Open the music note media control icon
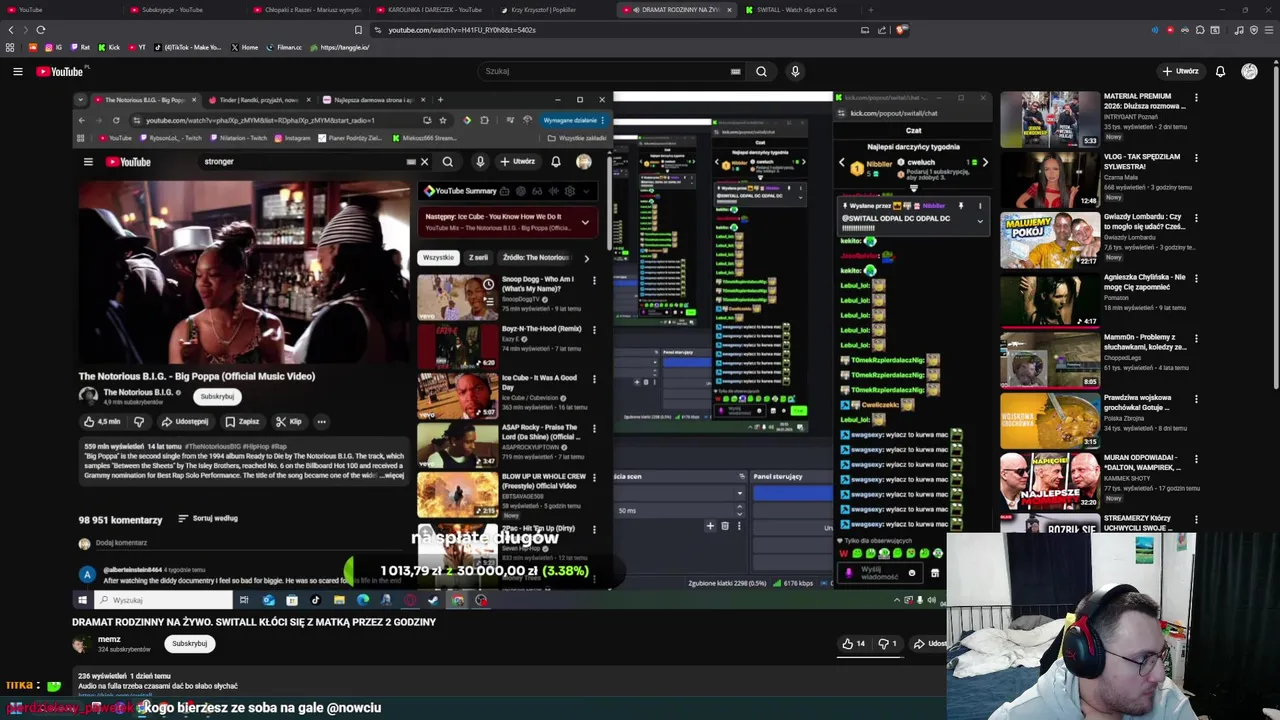1280x720 pixels. point(1239,30)
